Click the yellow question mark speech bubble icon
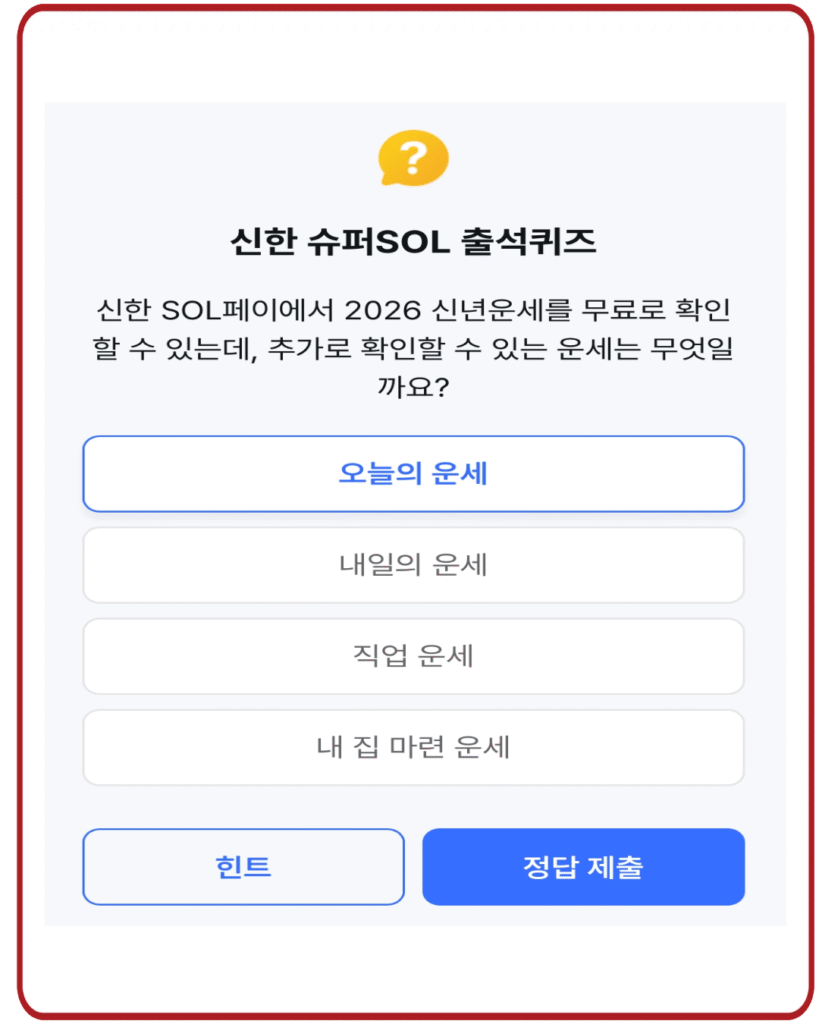 pos(413,159)
